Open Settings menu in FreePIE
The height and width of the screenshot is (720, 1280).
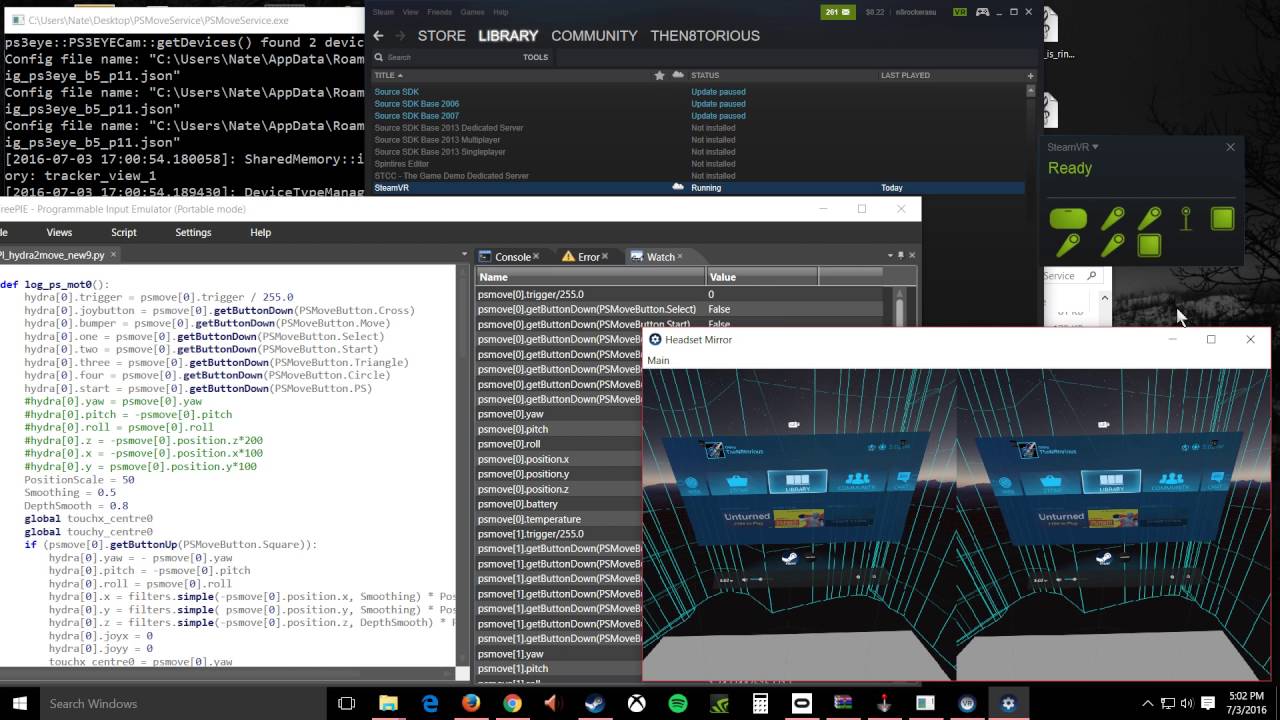193,232
